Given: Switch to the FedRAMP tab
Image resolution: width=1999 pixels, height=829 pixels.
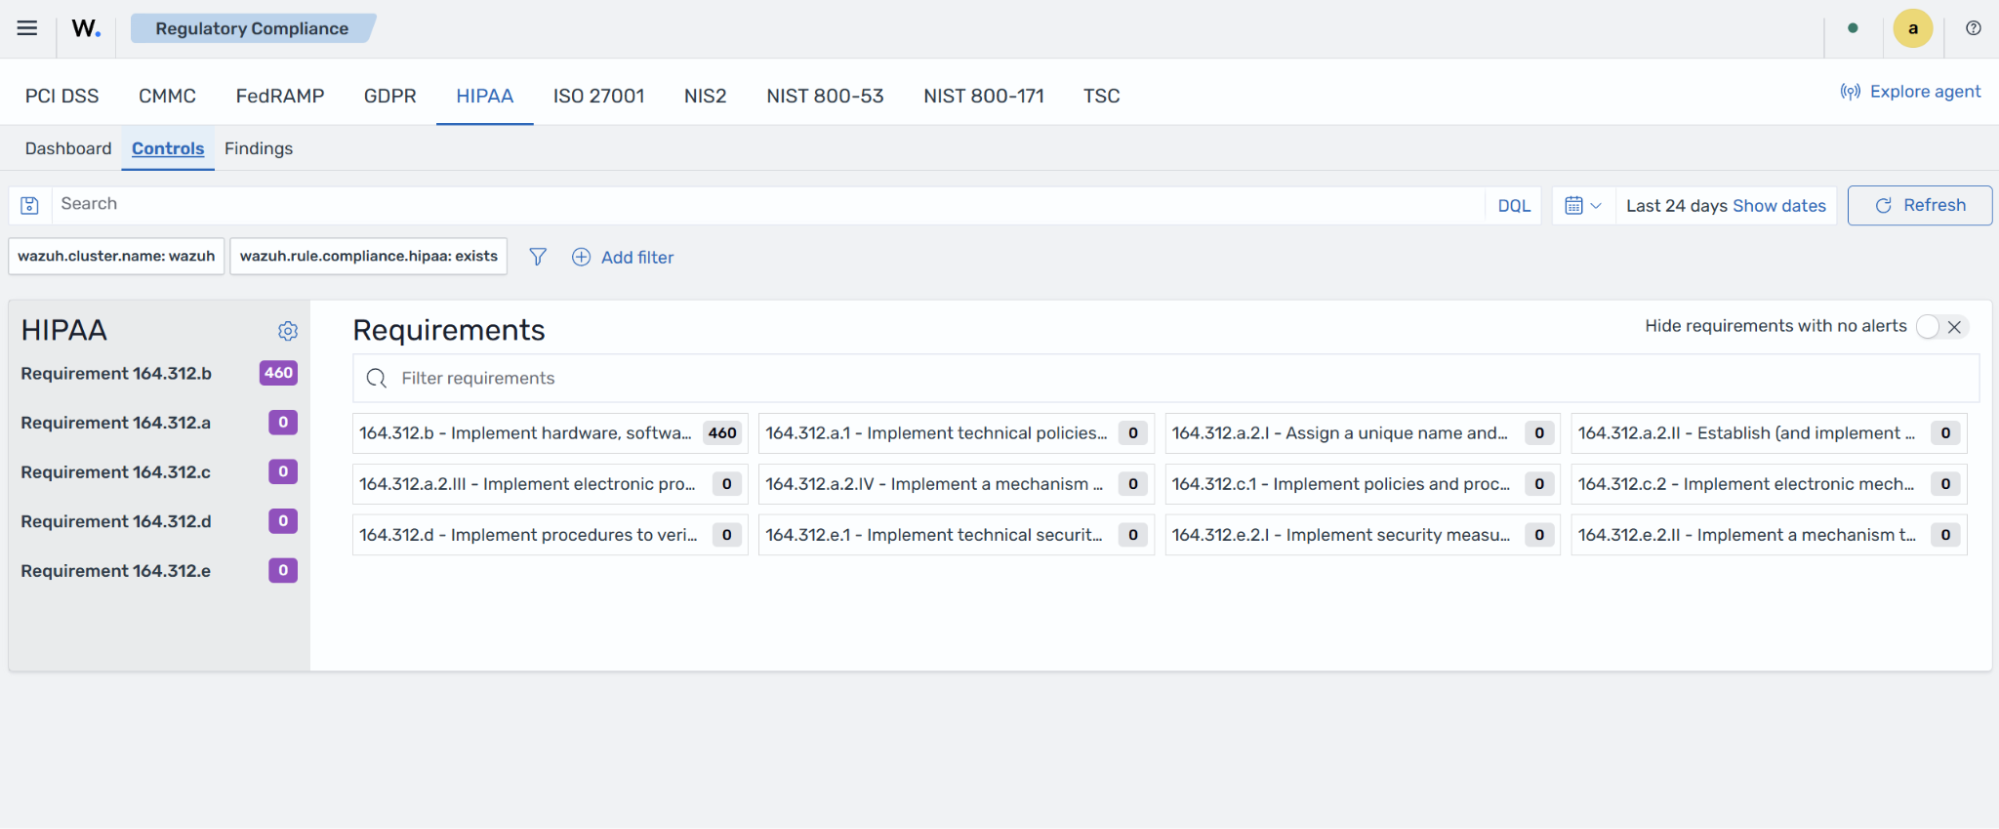Looking at the screenshot, I should (x=280, y=96).
